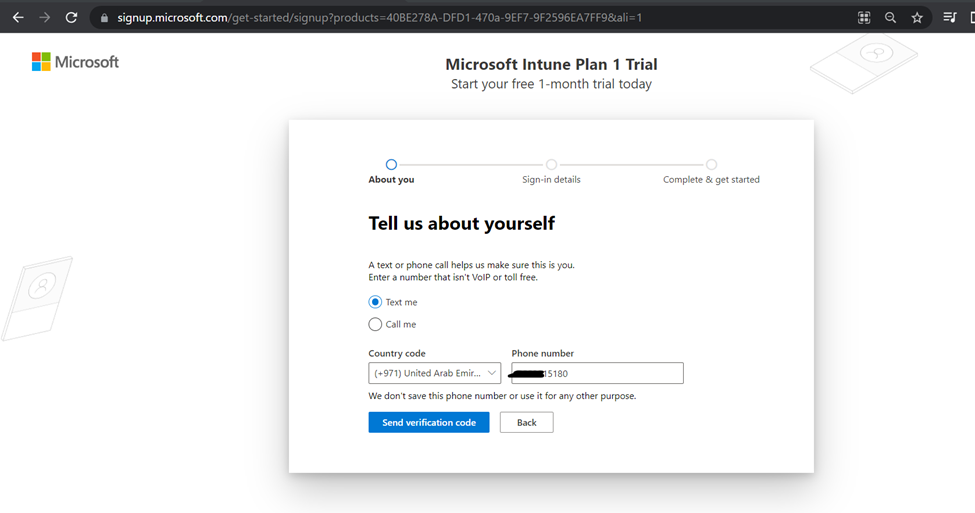This screenshot has height=513, width=975.
Task: Click the Microsoft logo
Action: [x=75, y=62]
